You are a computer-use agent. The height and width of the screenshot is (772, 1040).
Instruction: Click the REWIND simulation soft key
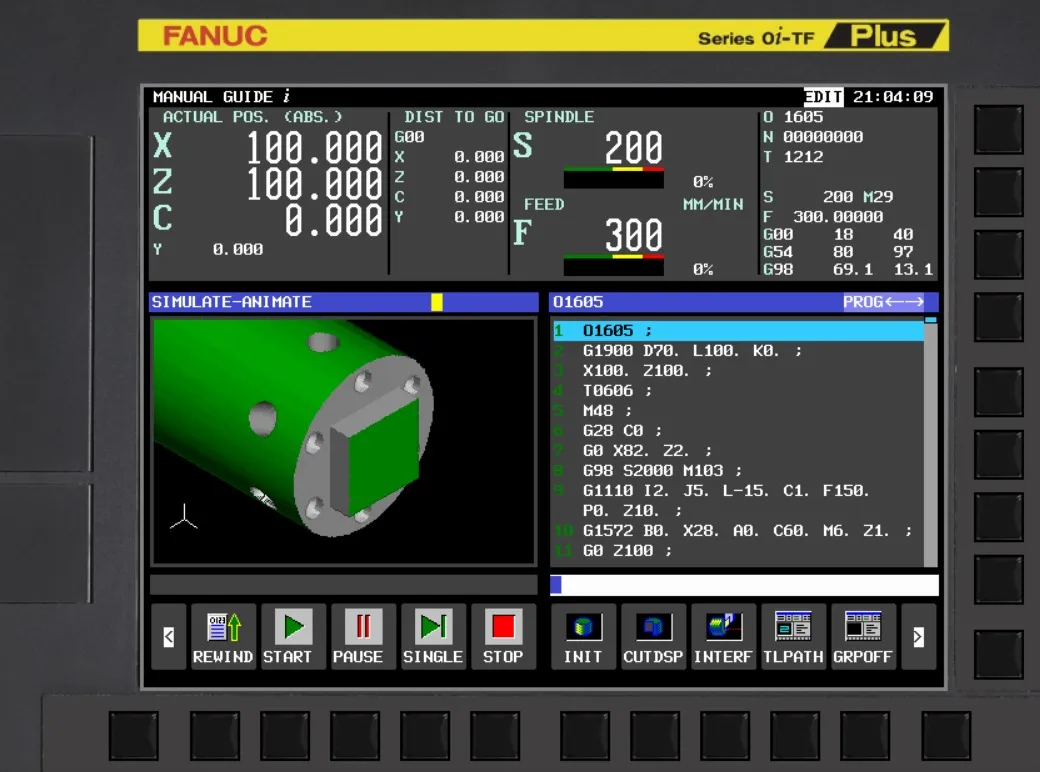tap(223, 636)
